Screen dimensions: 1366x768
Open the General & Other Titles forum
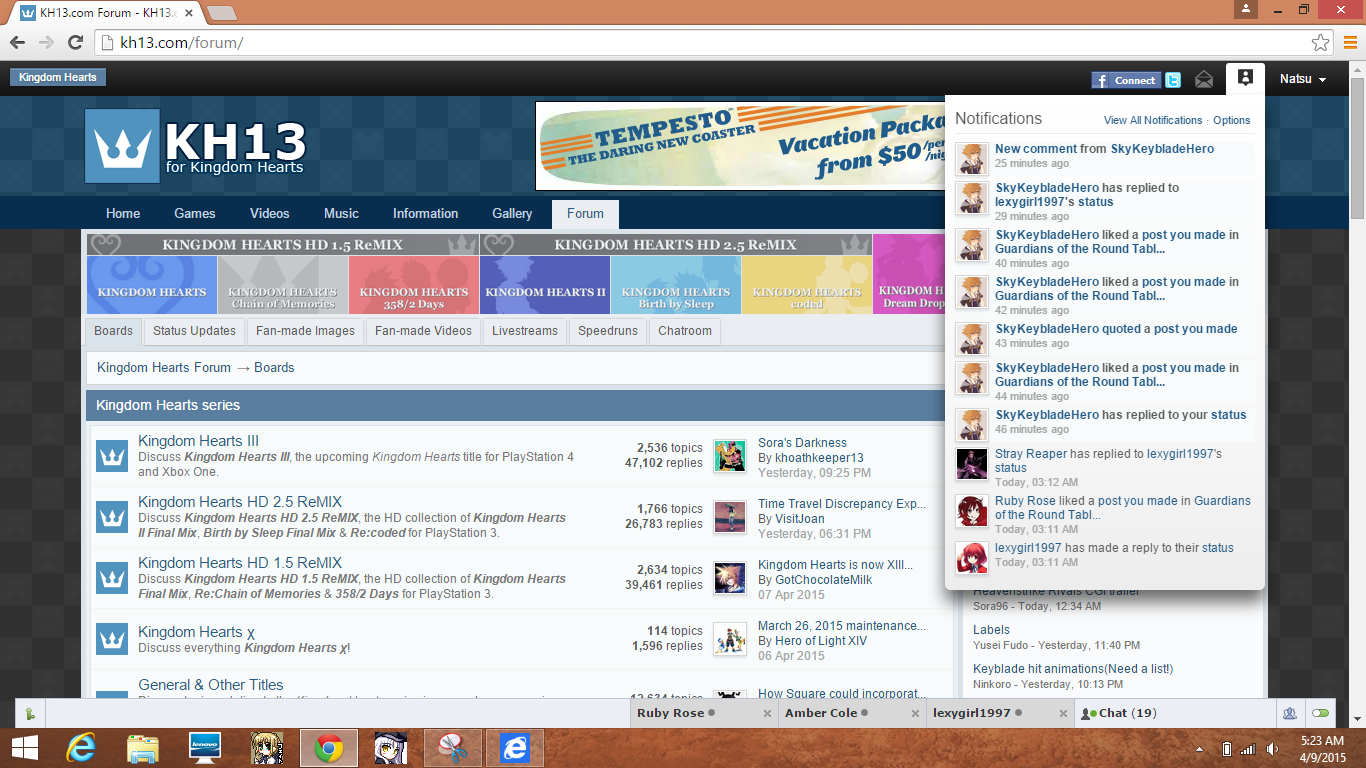point(211,685)
